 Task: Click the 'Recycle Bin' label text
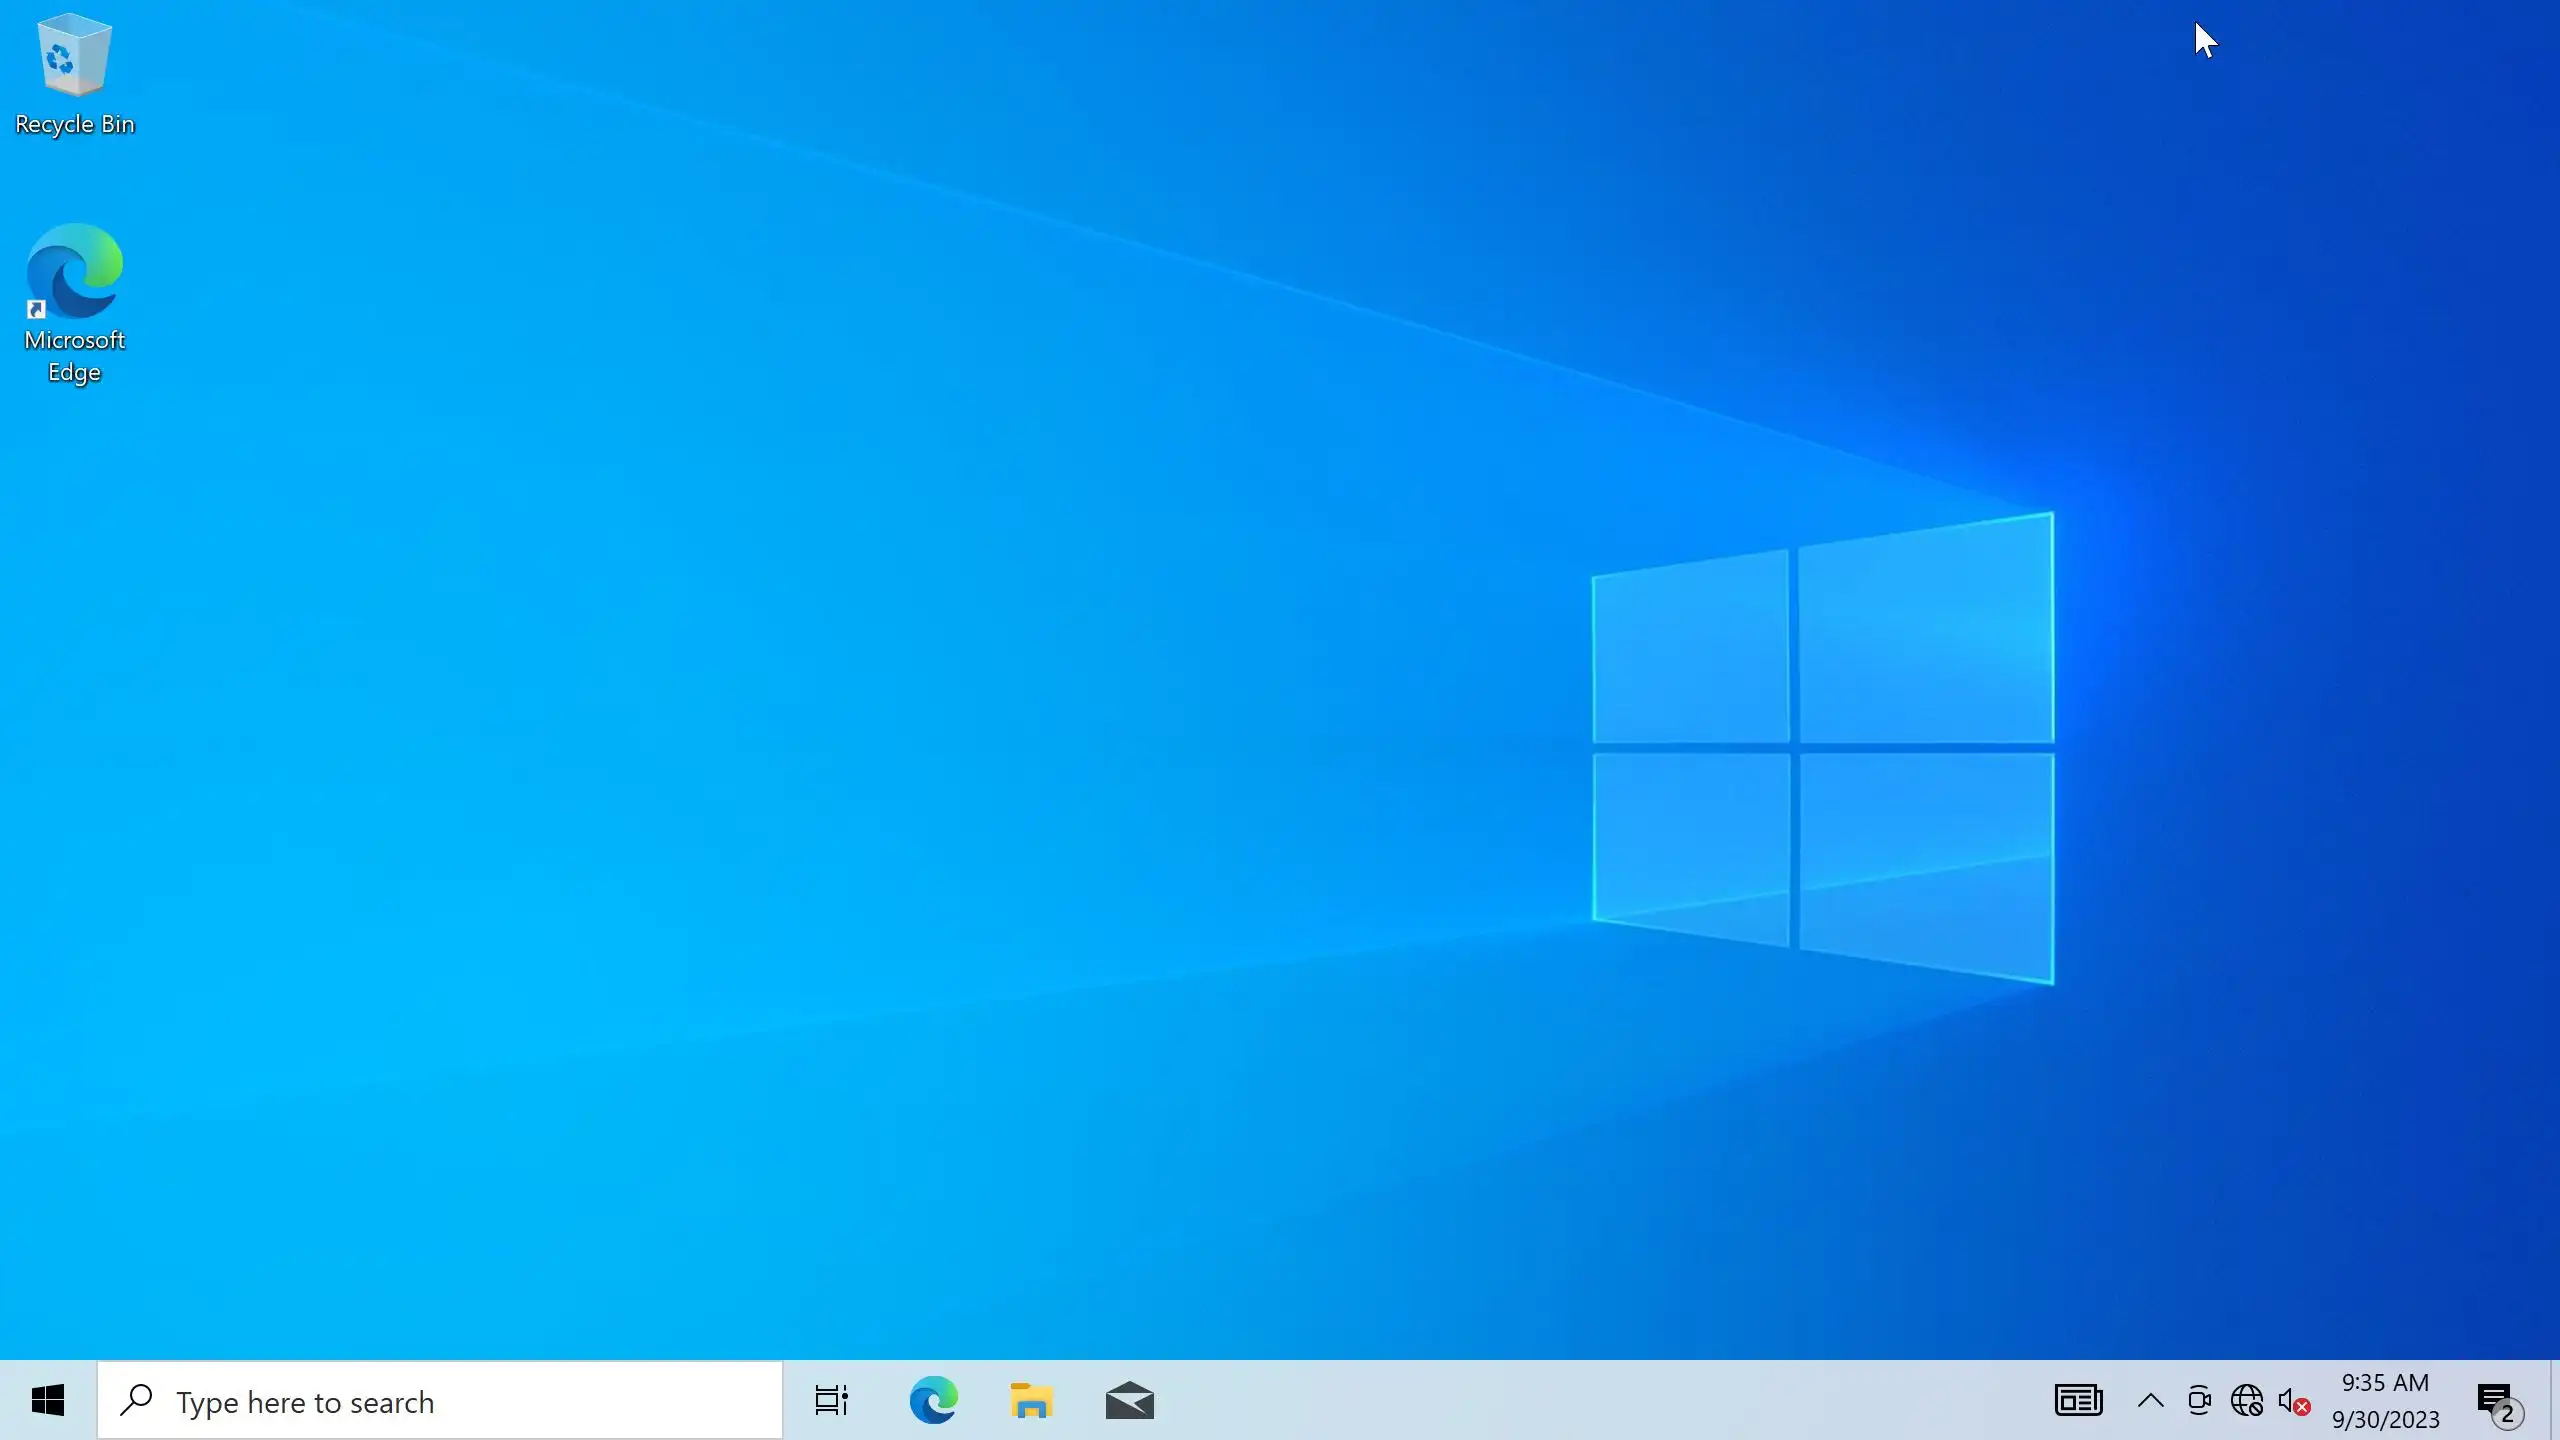[75, 124]
